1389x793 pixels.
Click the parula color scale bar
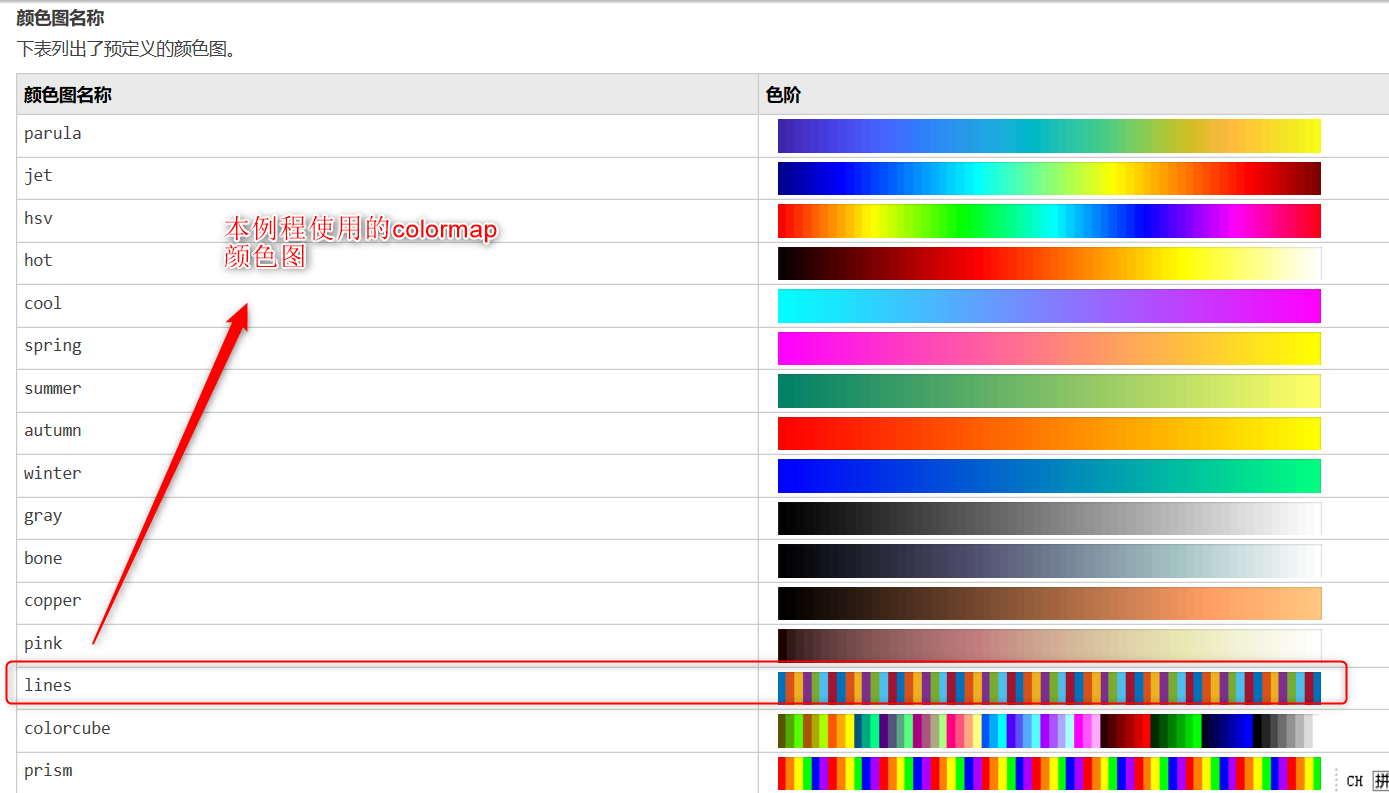coord(1049,136)
